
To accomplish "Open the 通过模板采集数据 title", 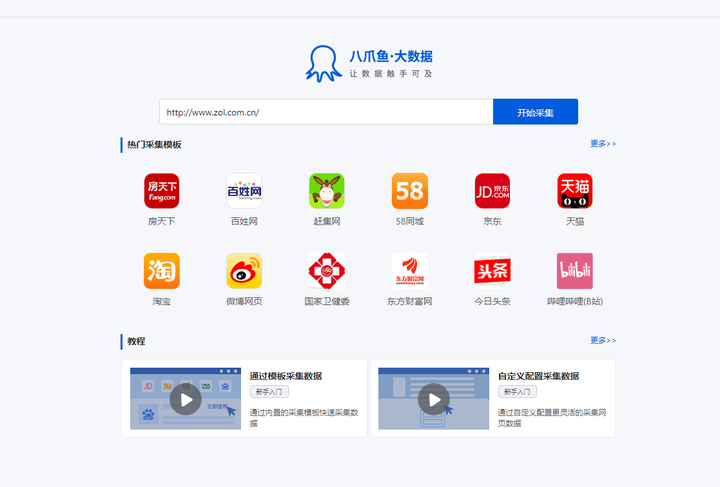I will 286,376.
